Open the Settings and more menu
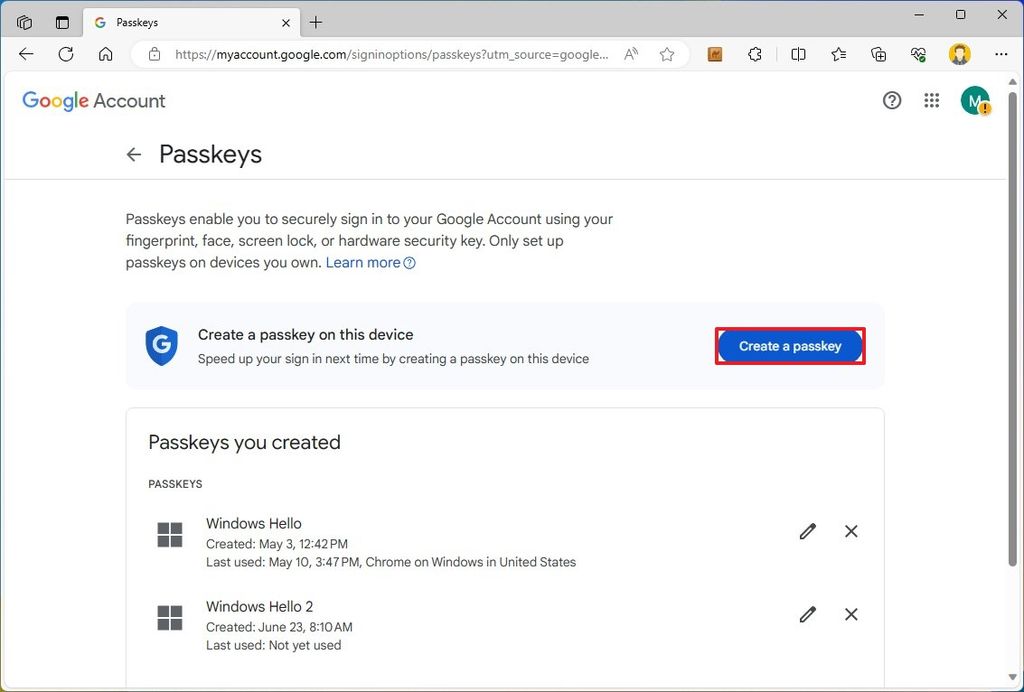This screenshot has height=692, width=1024. [1001, 54]
